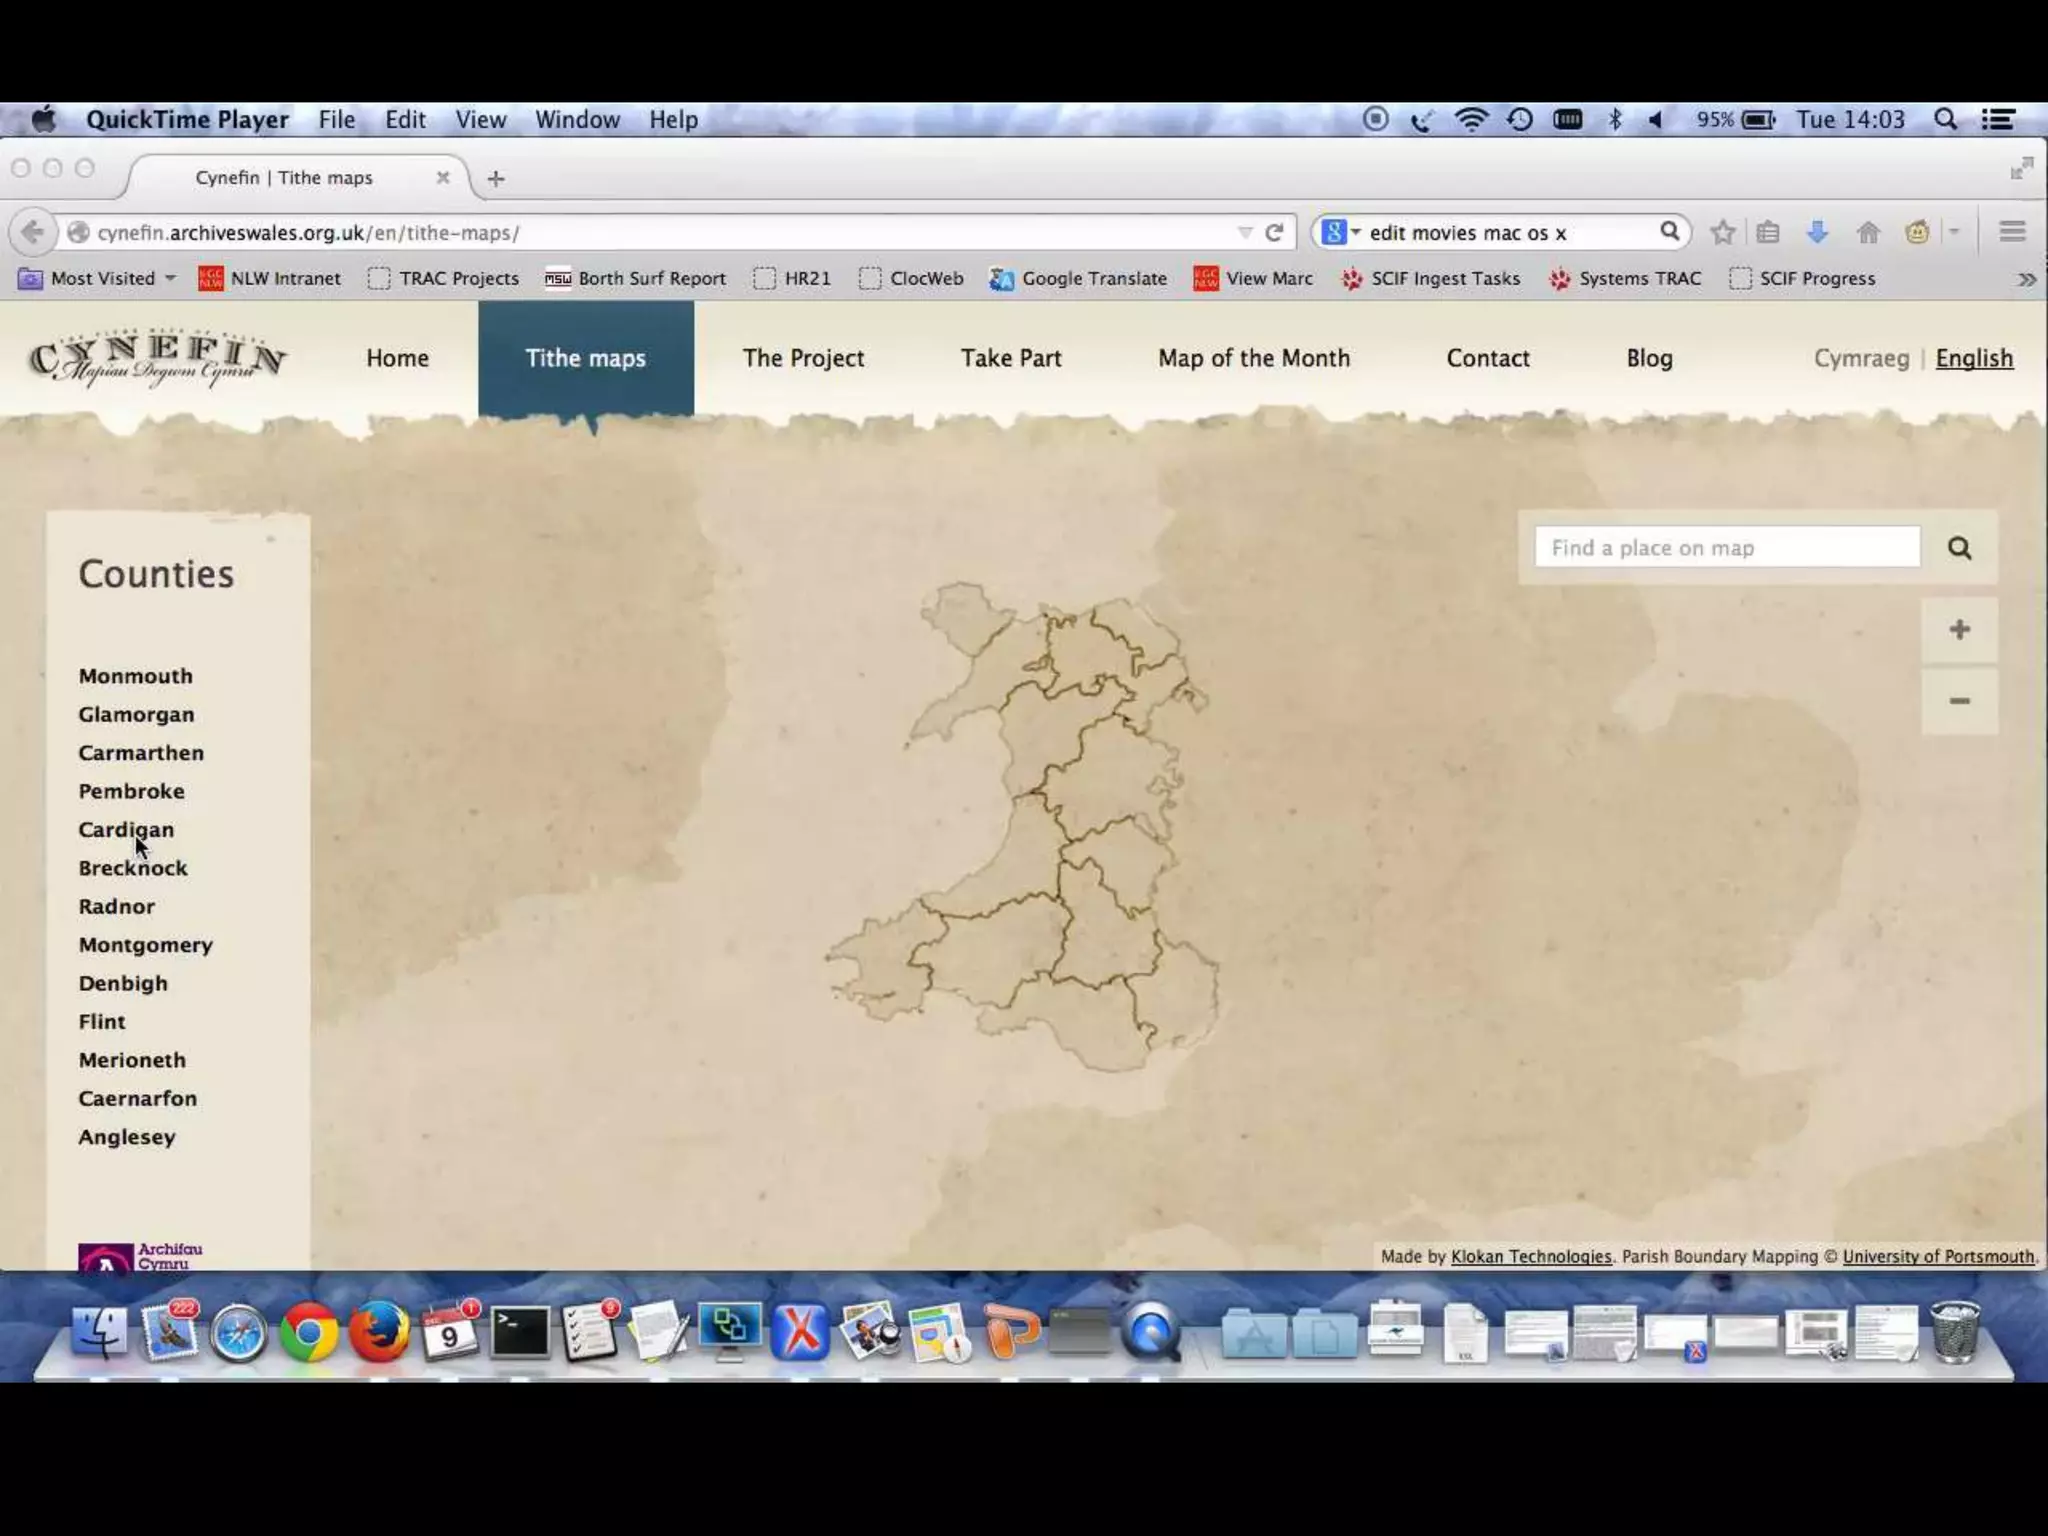Show more bookmarks with the overflow chevron
2048x1536 pixels.
(x=2026, y=279)
